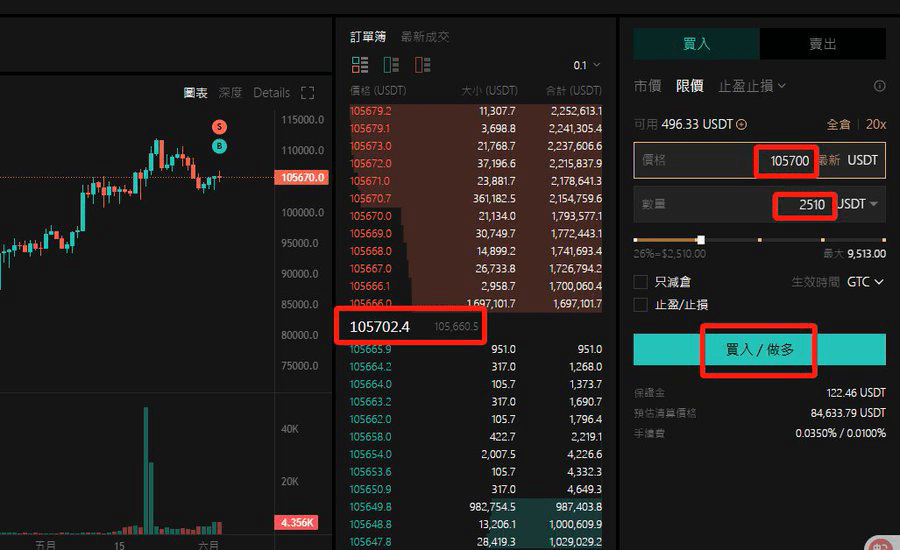Switch order book to asks-only view icon
900x550 pixels.
[422, 65]
